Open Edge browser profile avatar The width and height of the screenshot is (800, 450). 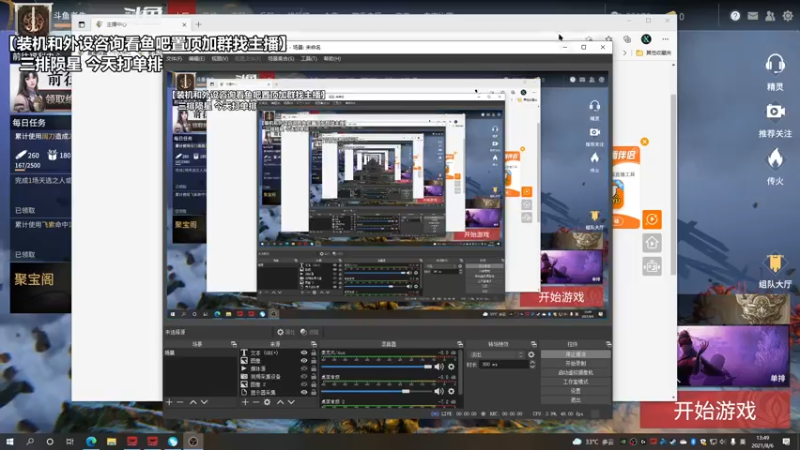646,39
